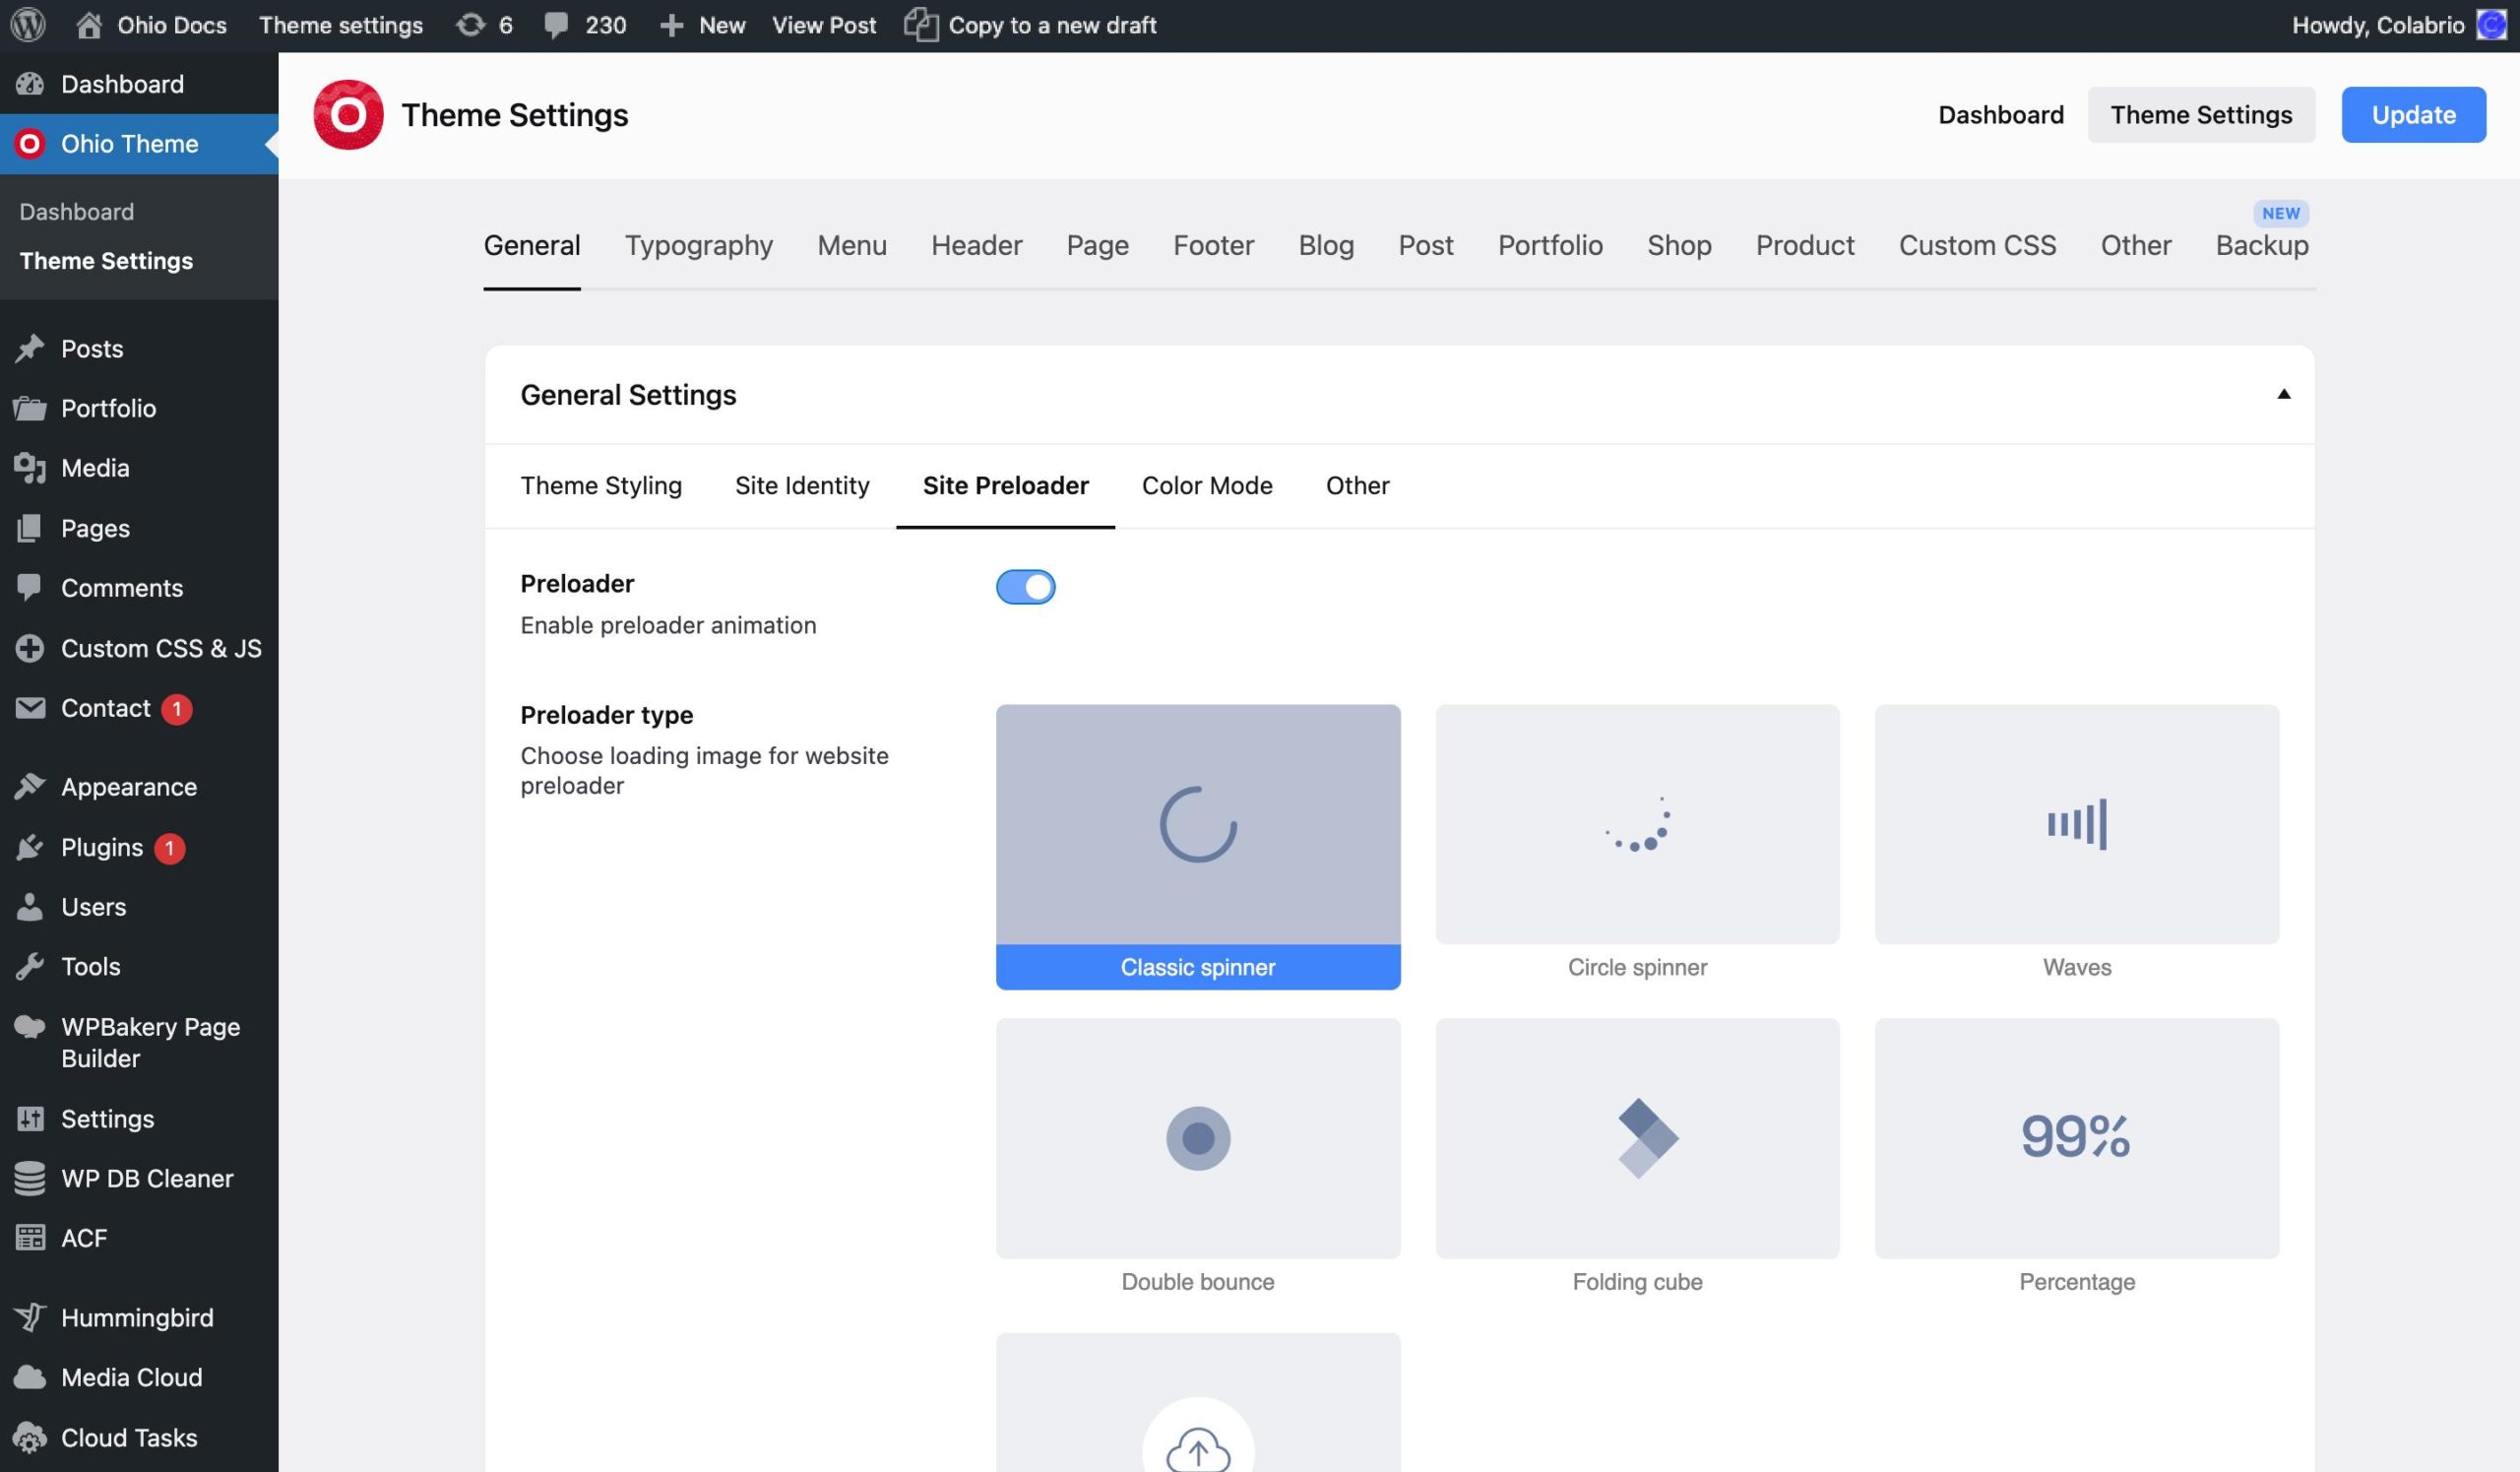Viewport: 2520px width, 1472px height.
Task: Click the Media icon in sidebar
Action: 30,468
